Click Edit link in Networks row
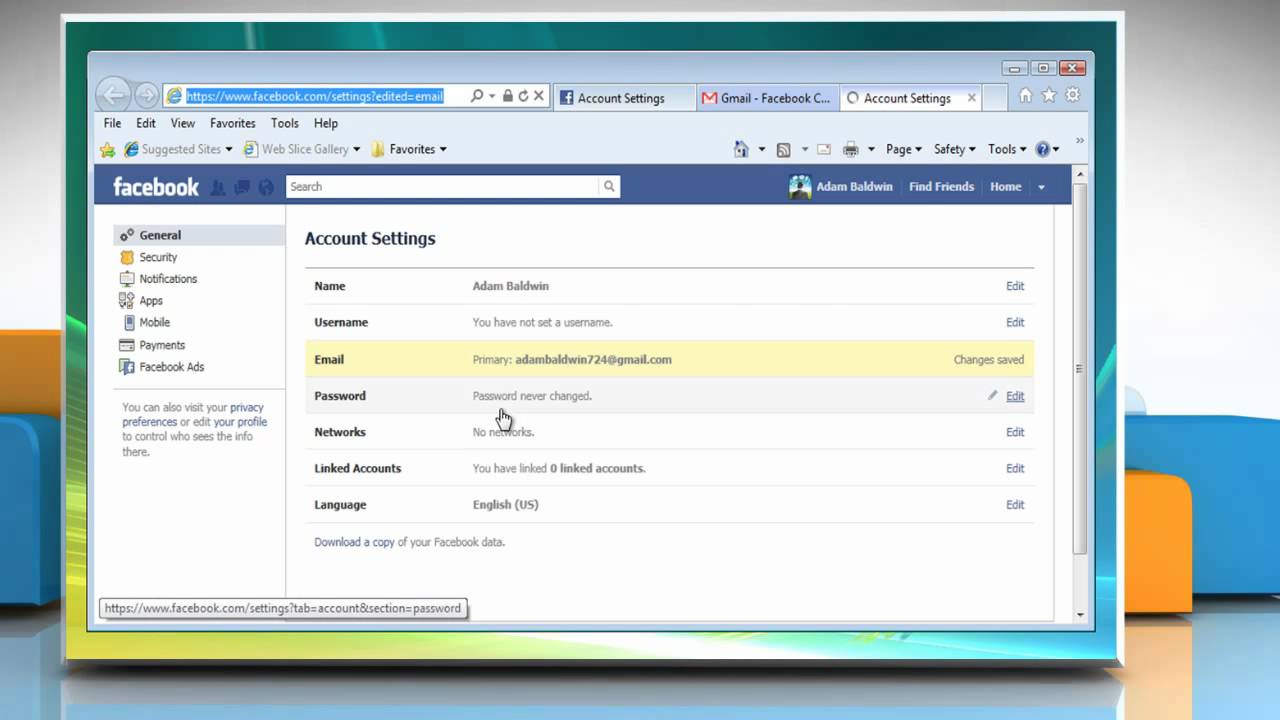1280x720 pixels. (x=1015, y=432)
